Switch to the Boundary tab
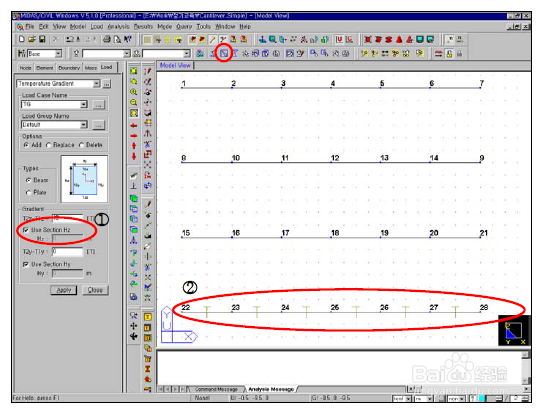 coord(69,68)
